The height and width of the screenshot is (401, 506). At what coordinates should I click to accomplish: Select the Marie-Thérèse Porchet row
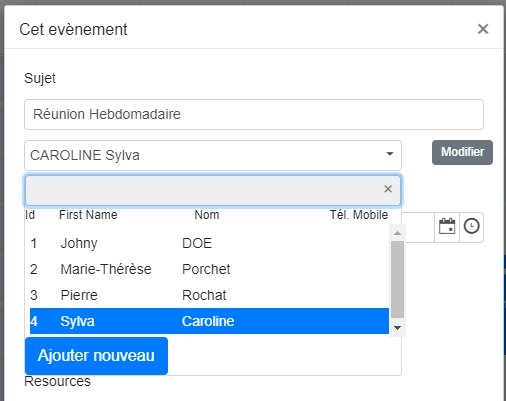coord(209,269)
